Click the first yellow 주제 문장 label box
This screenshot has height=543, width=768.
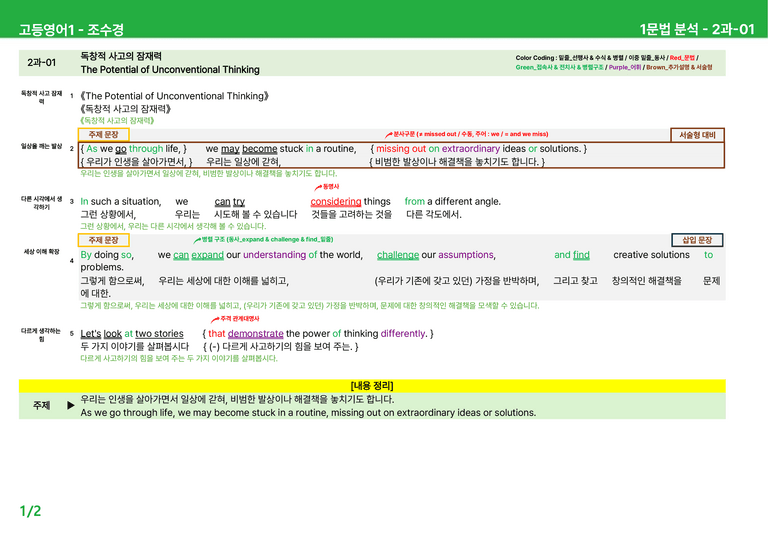[103, 134]
